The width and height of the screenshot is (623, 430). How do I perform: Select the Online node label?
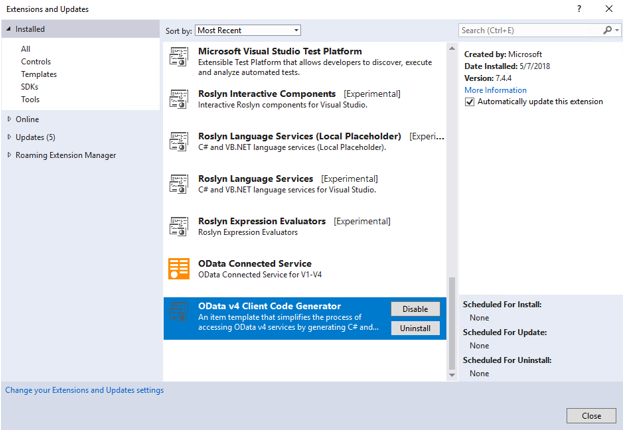click(x=27, y=119)
